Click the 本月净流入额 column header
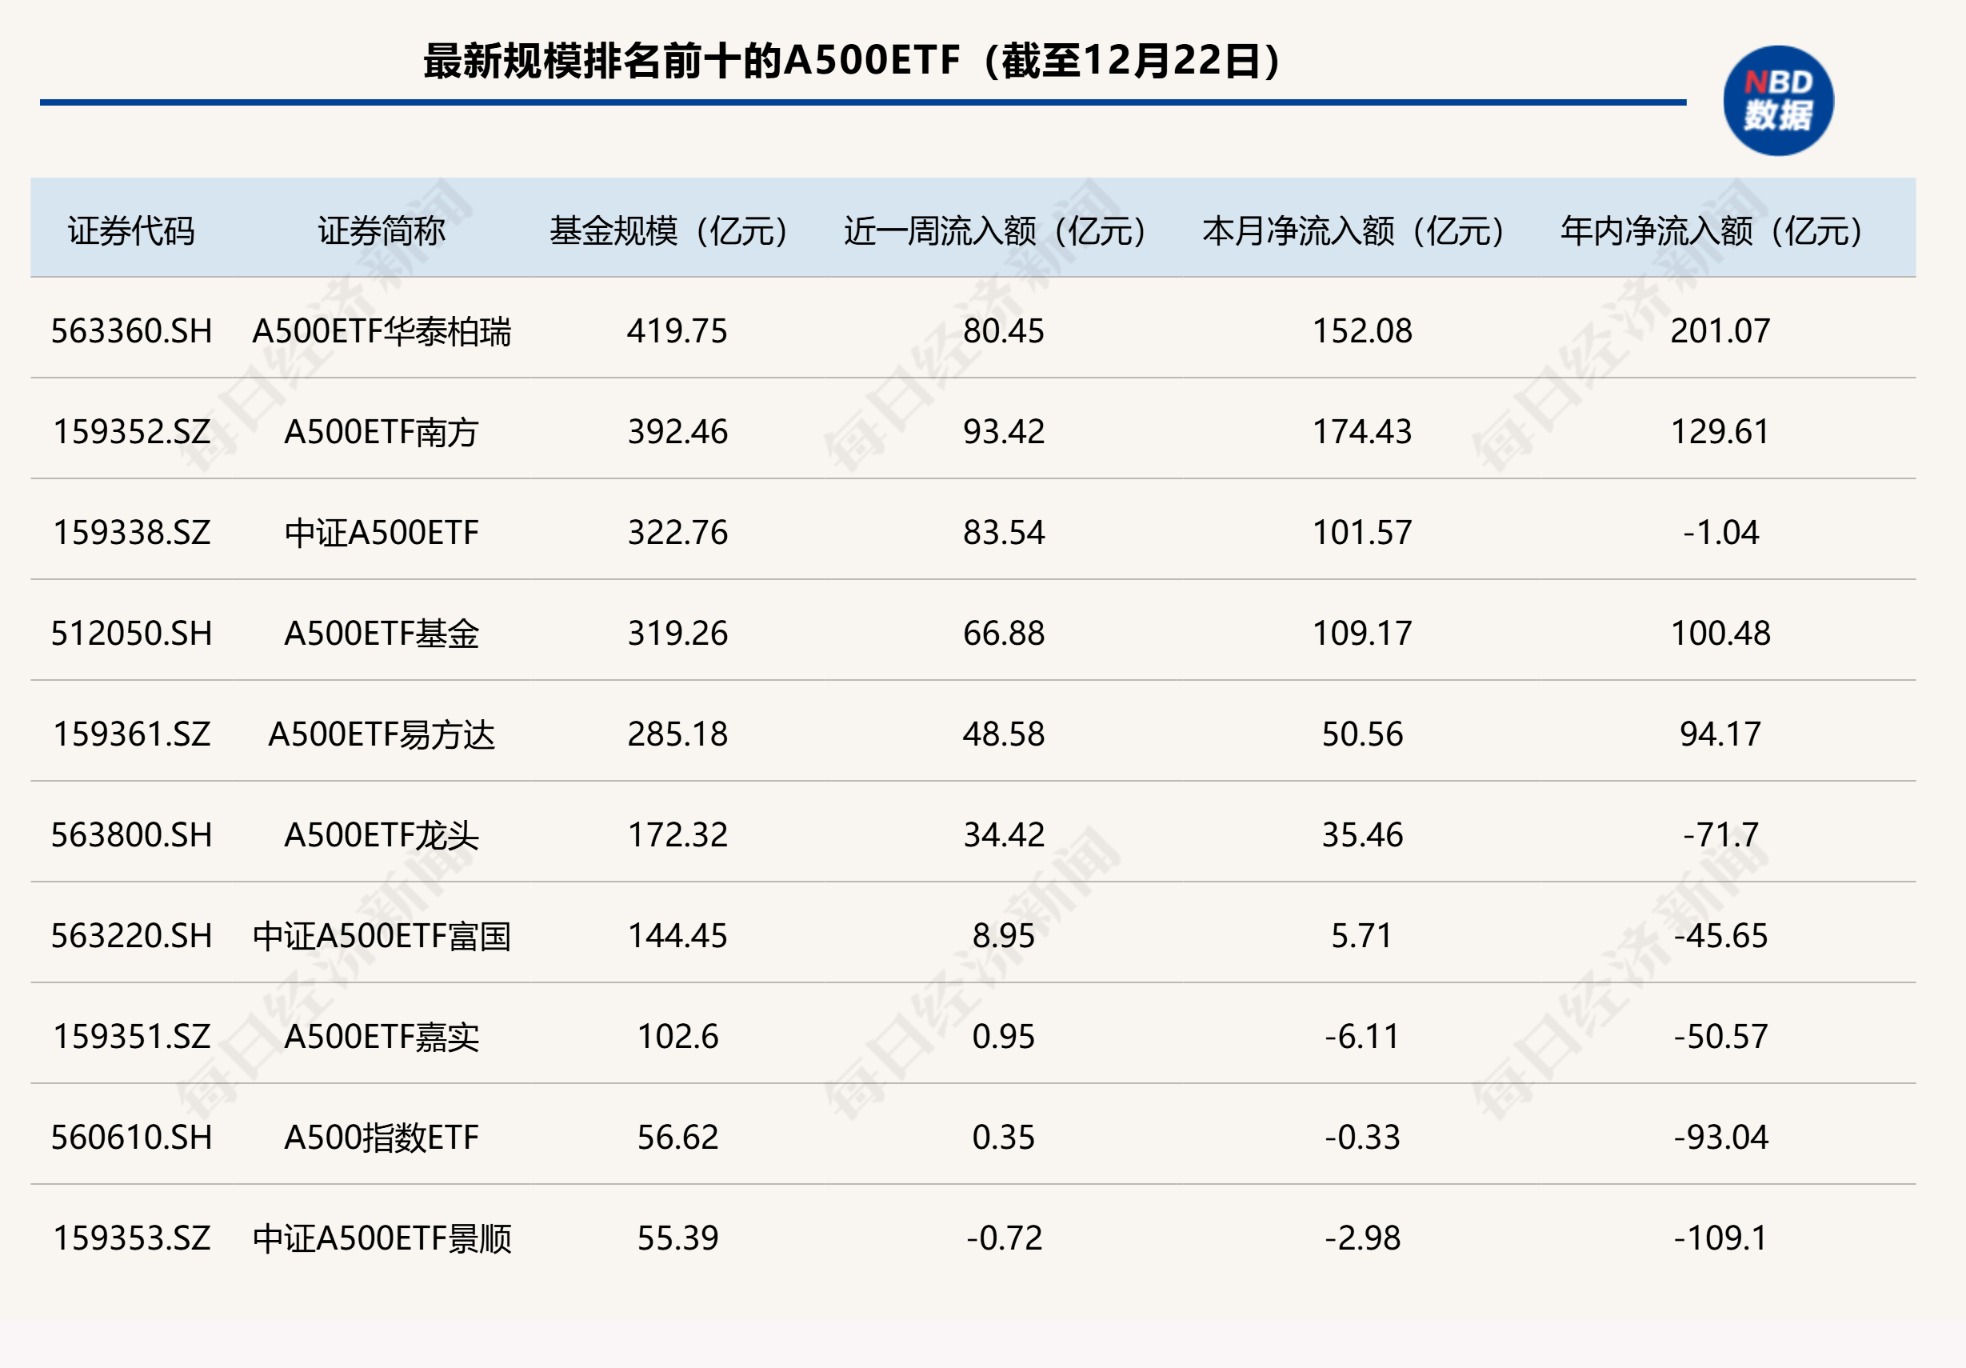Viewport: 1966px width, 1368px height. (1354, 231)
